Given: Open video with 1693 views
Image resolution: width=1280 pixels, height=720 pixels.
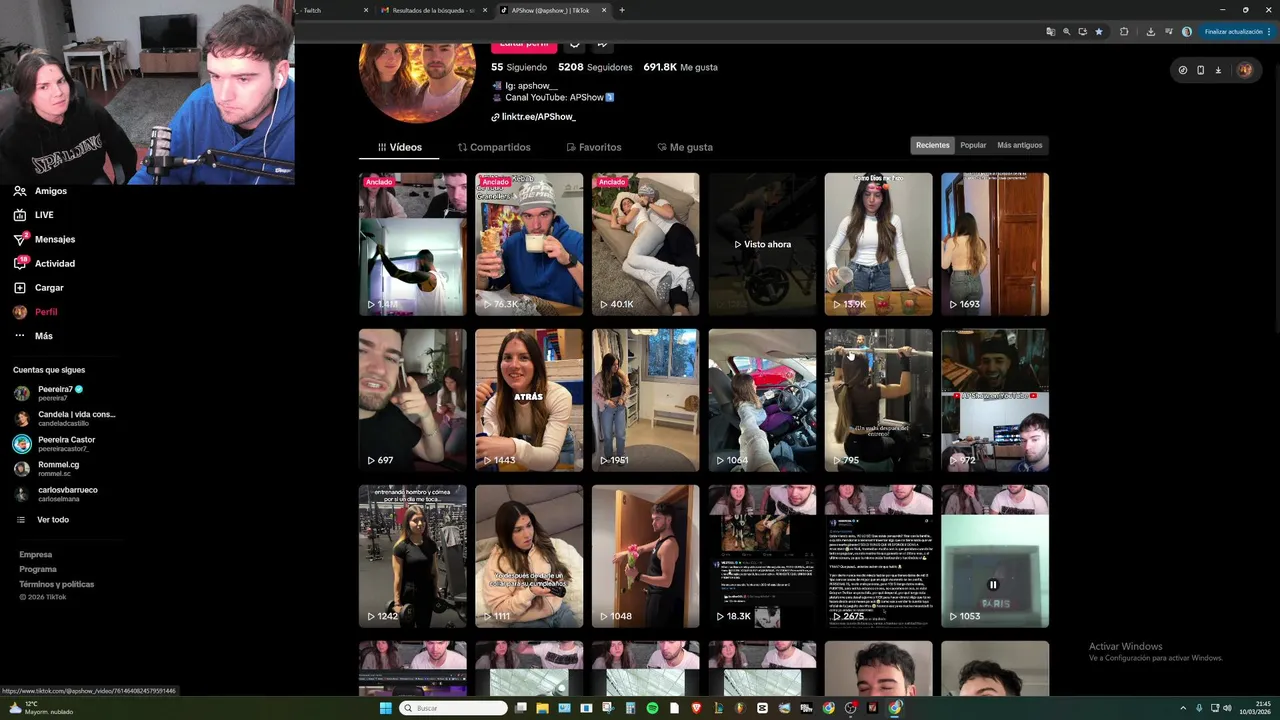Looking at the screenshot, I should coord(995,244).
